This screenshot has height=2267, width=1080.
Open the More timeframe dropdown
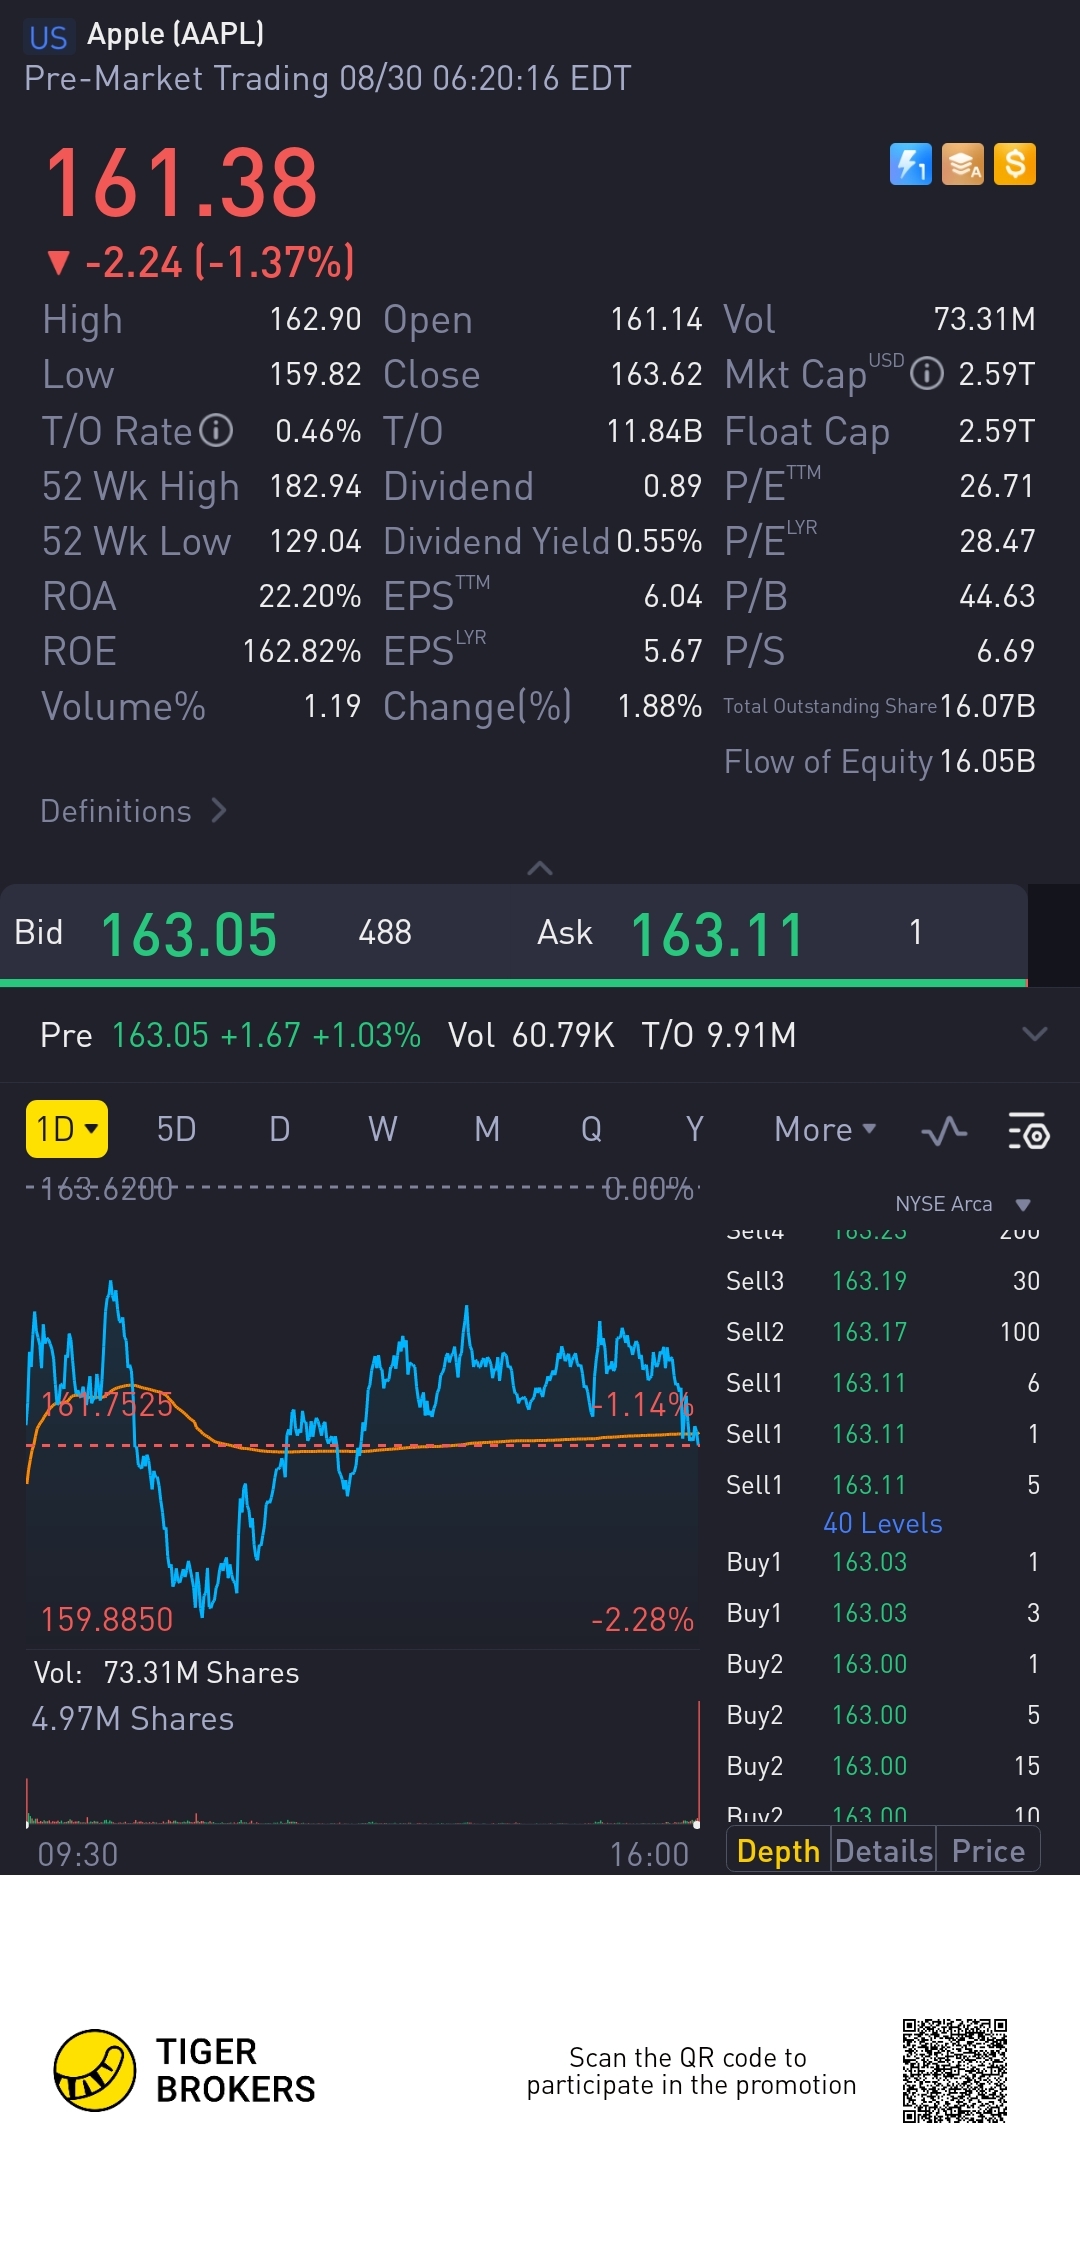point(825,1130)
